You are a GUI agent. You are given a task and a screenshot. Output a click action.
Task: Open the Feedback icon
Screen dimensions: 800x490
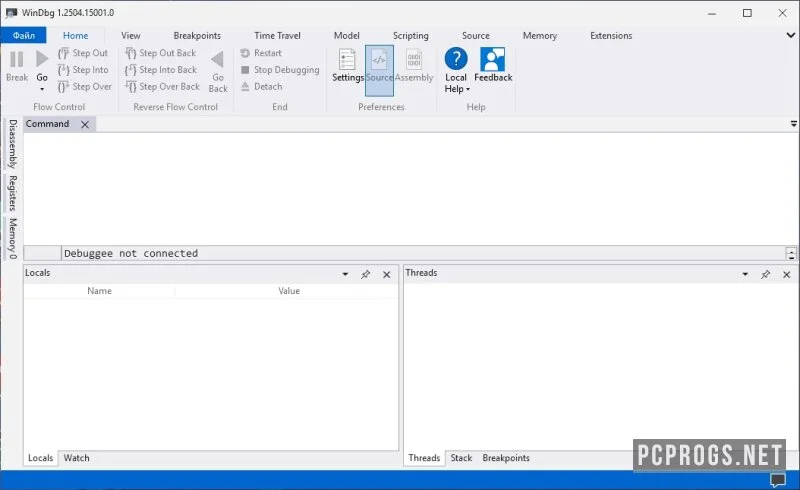point(493,59)
